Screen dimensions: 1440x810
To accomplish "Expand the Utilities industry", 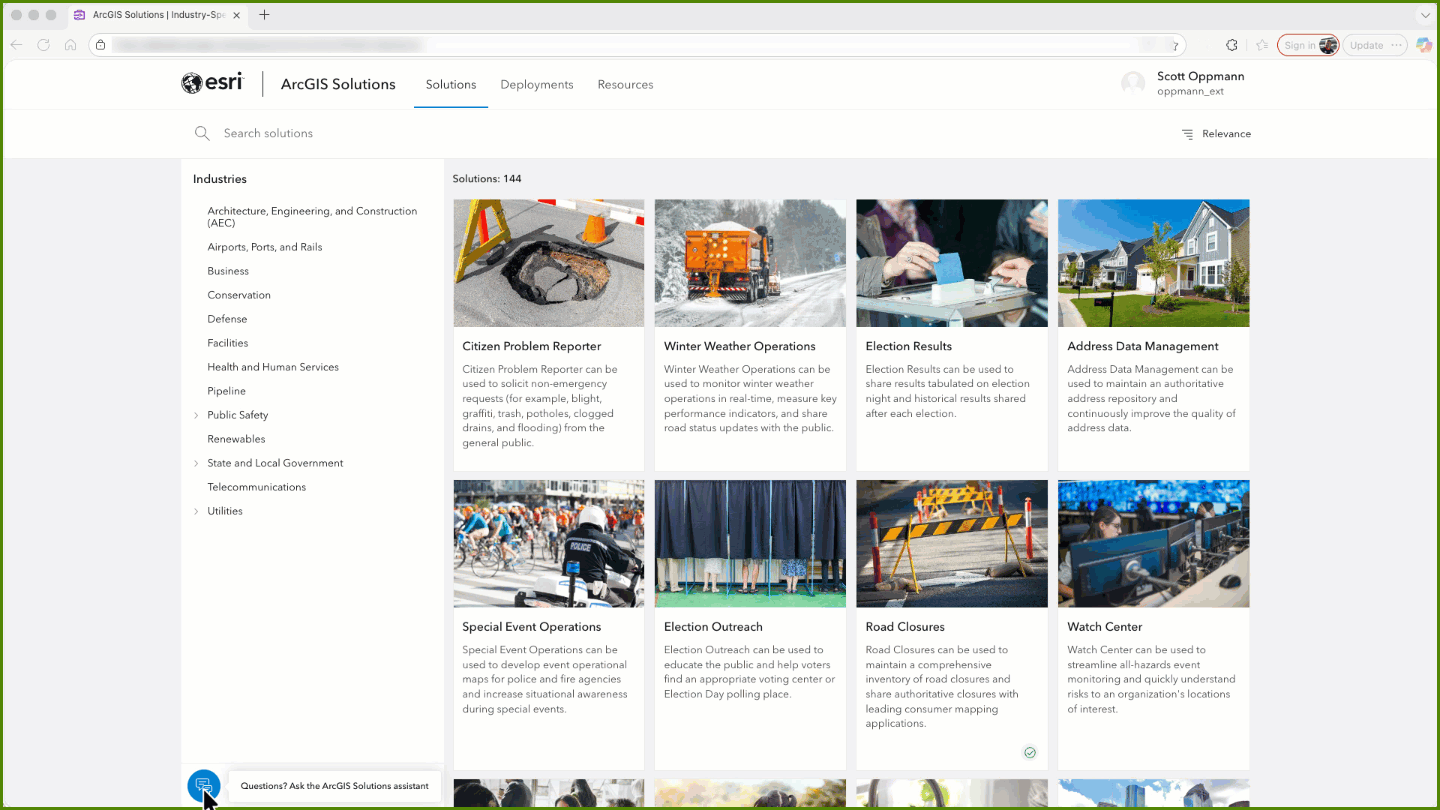I will (x=196, y=511).
